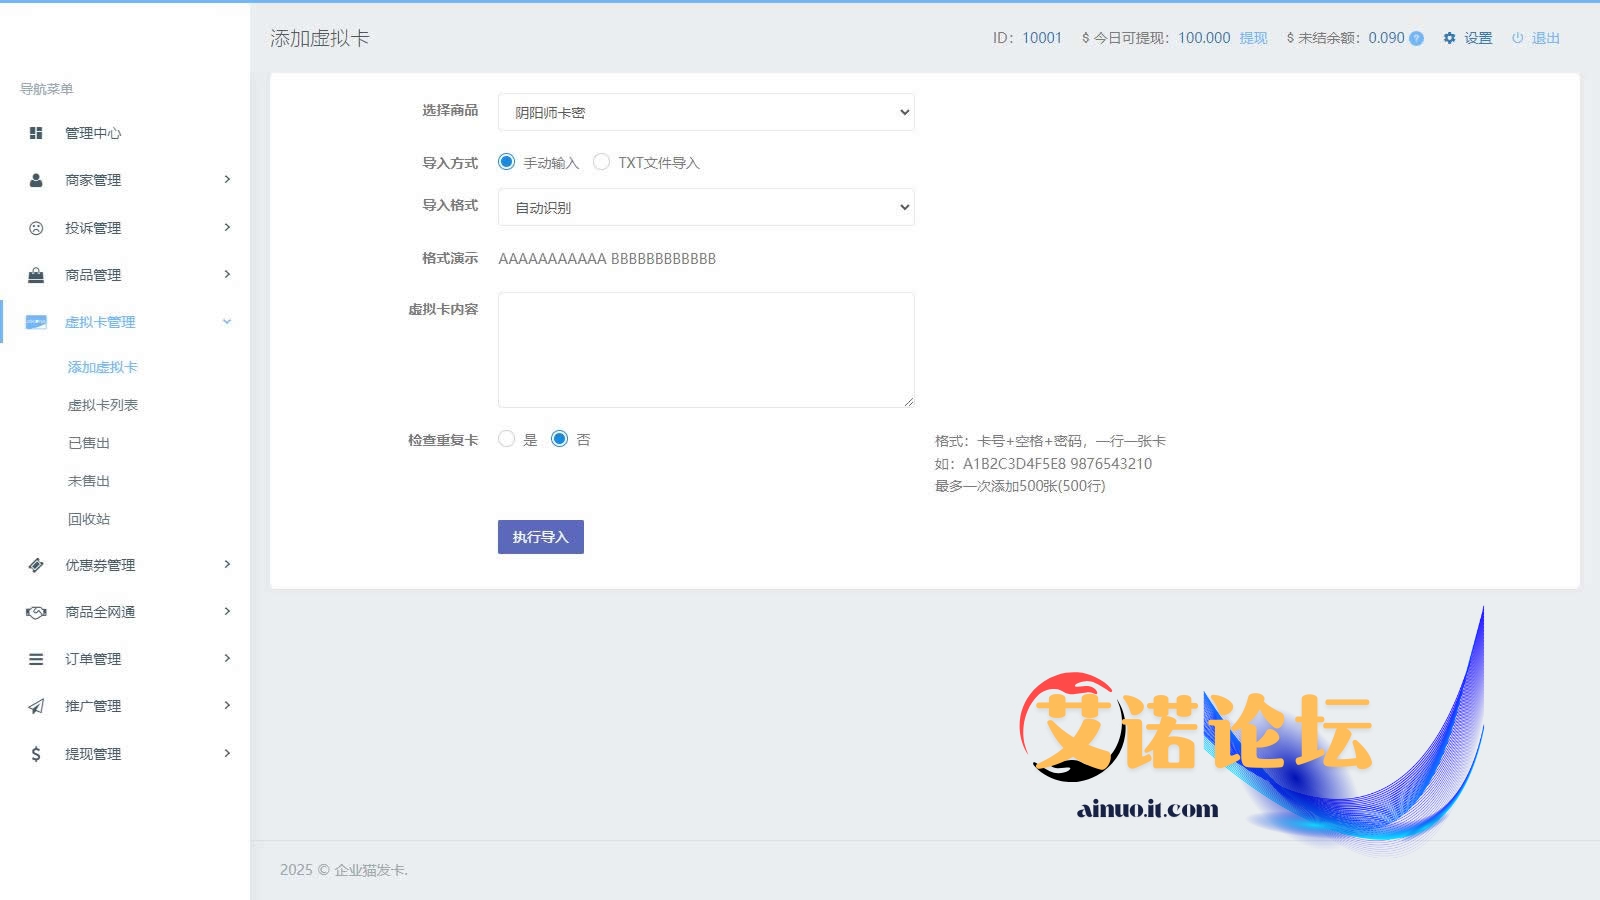This screenshot has width=1600, height=900.
Task: Click the coupon ticket icon for 优惠券管理
Action: (x=36, y=565)
